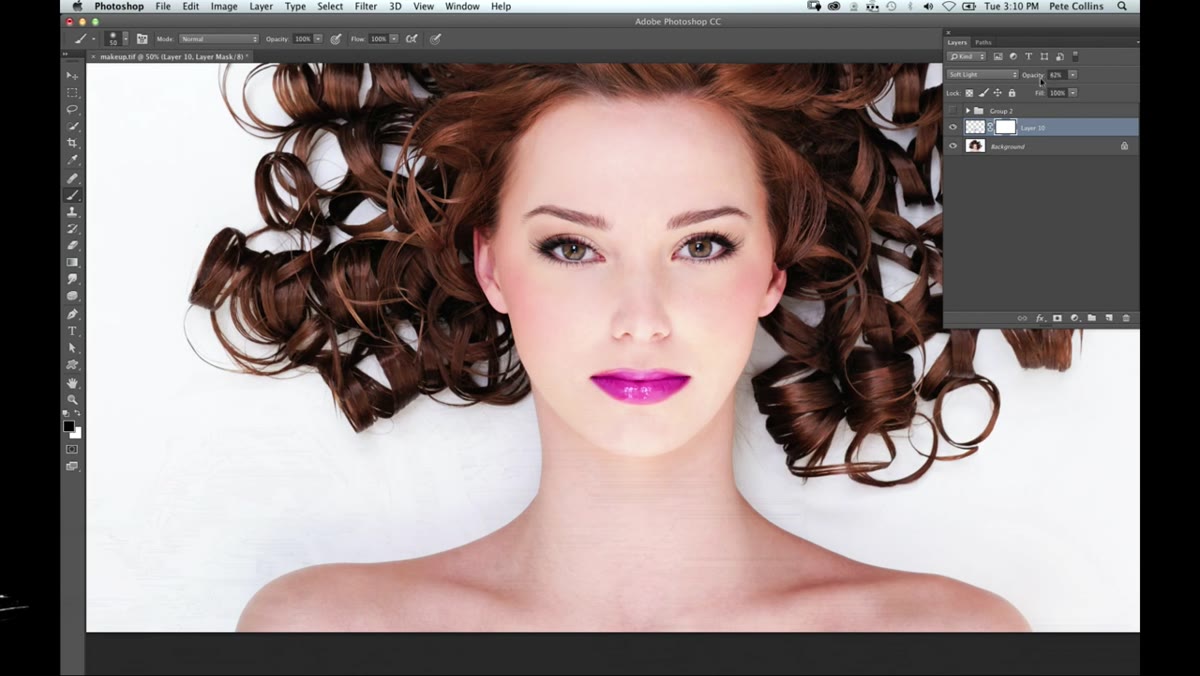Switch to the Paths tab
Image resolution: width=1200 pixels, height=676 pixels.
[x=983, y=42]
